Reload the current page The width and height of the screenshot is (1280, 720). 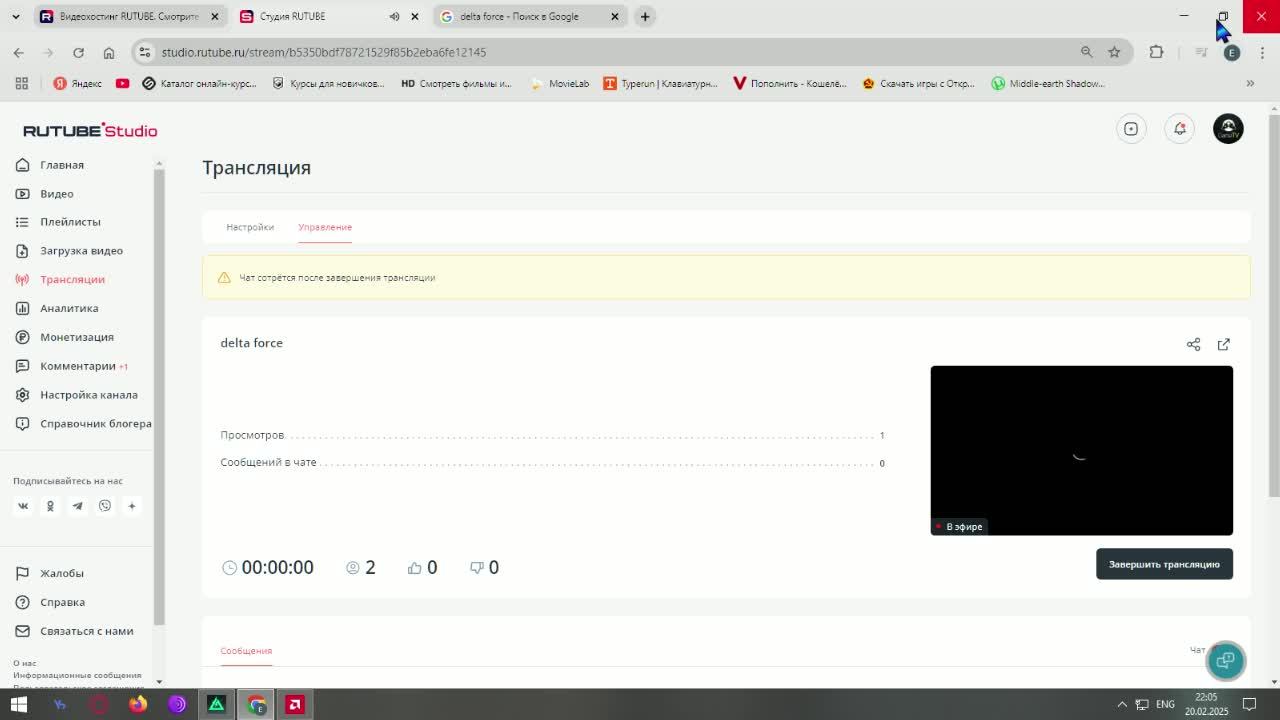(78, 52)
